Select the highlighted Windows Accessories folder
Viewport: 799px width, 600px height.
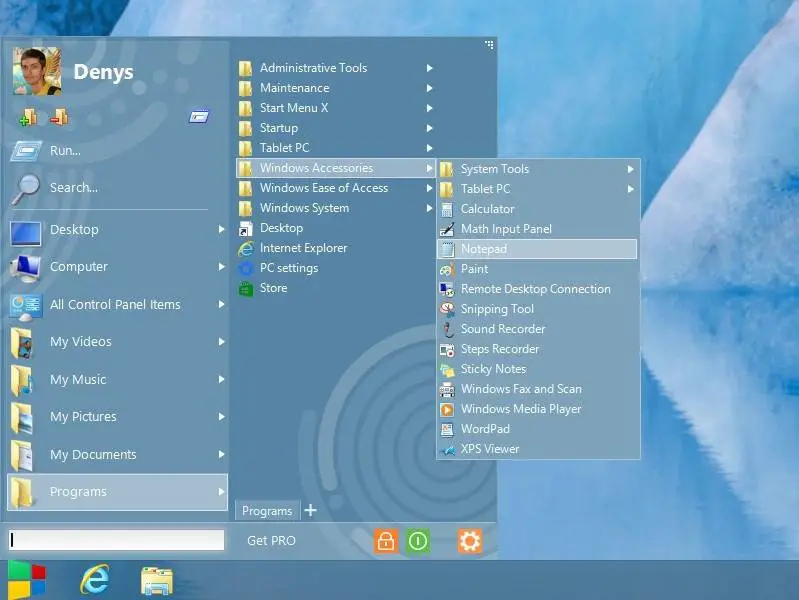pyautogui.click(x=336, y=168)
